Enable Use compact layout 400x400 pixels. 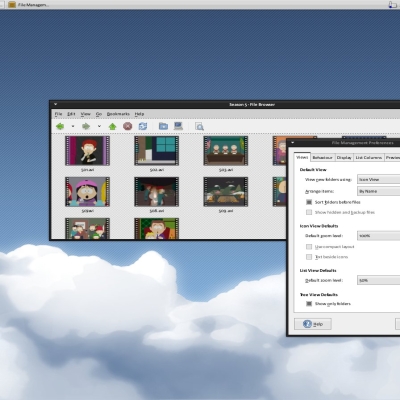pos(309,247)
